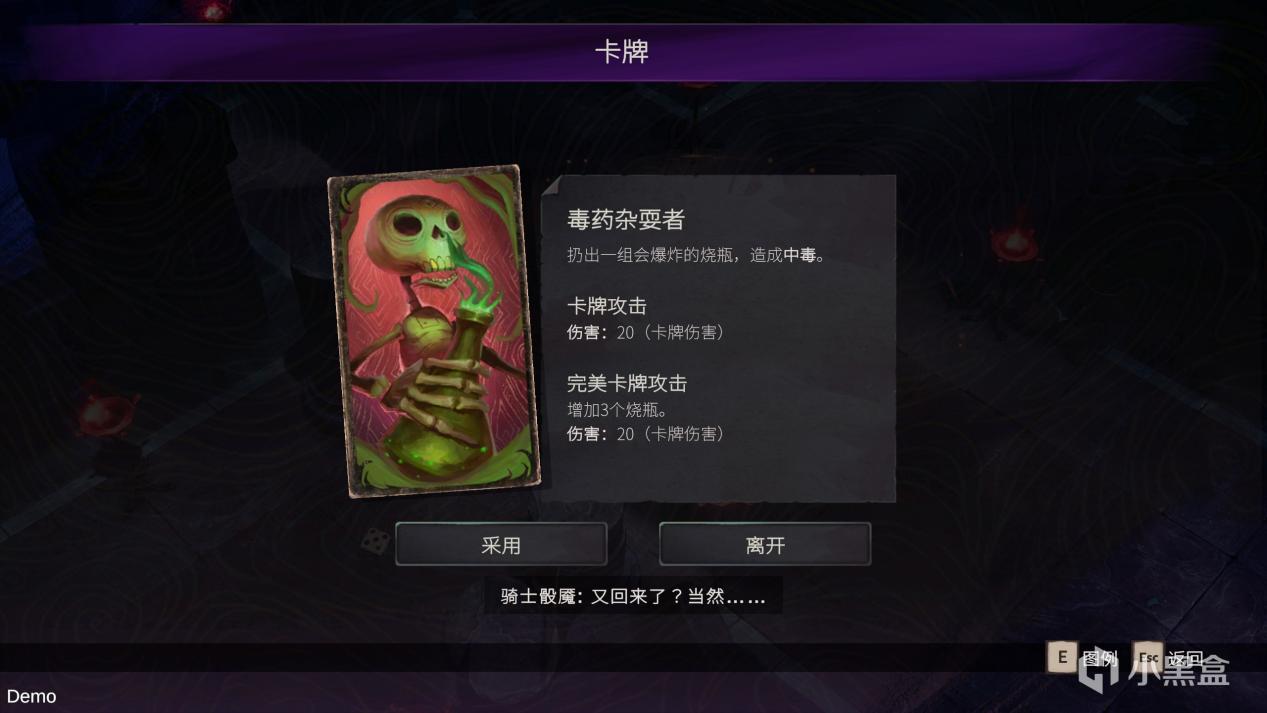This screenshot has width=1267, height=713.
Task: Select the poison juggler card artwork
Action: (x=434, y=332)
